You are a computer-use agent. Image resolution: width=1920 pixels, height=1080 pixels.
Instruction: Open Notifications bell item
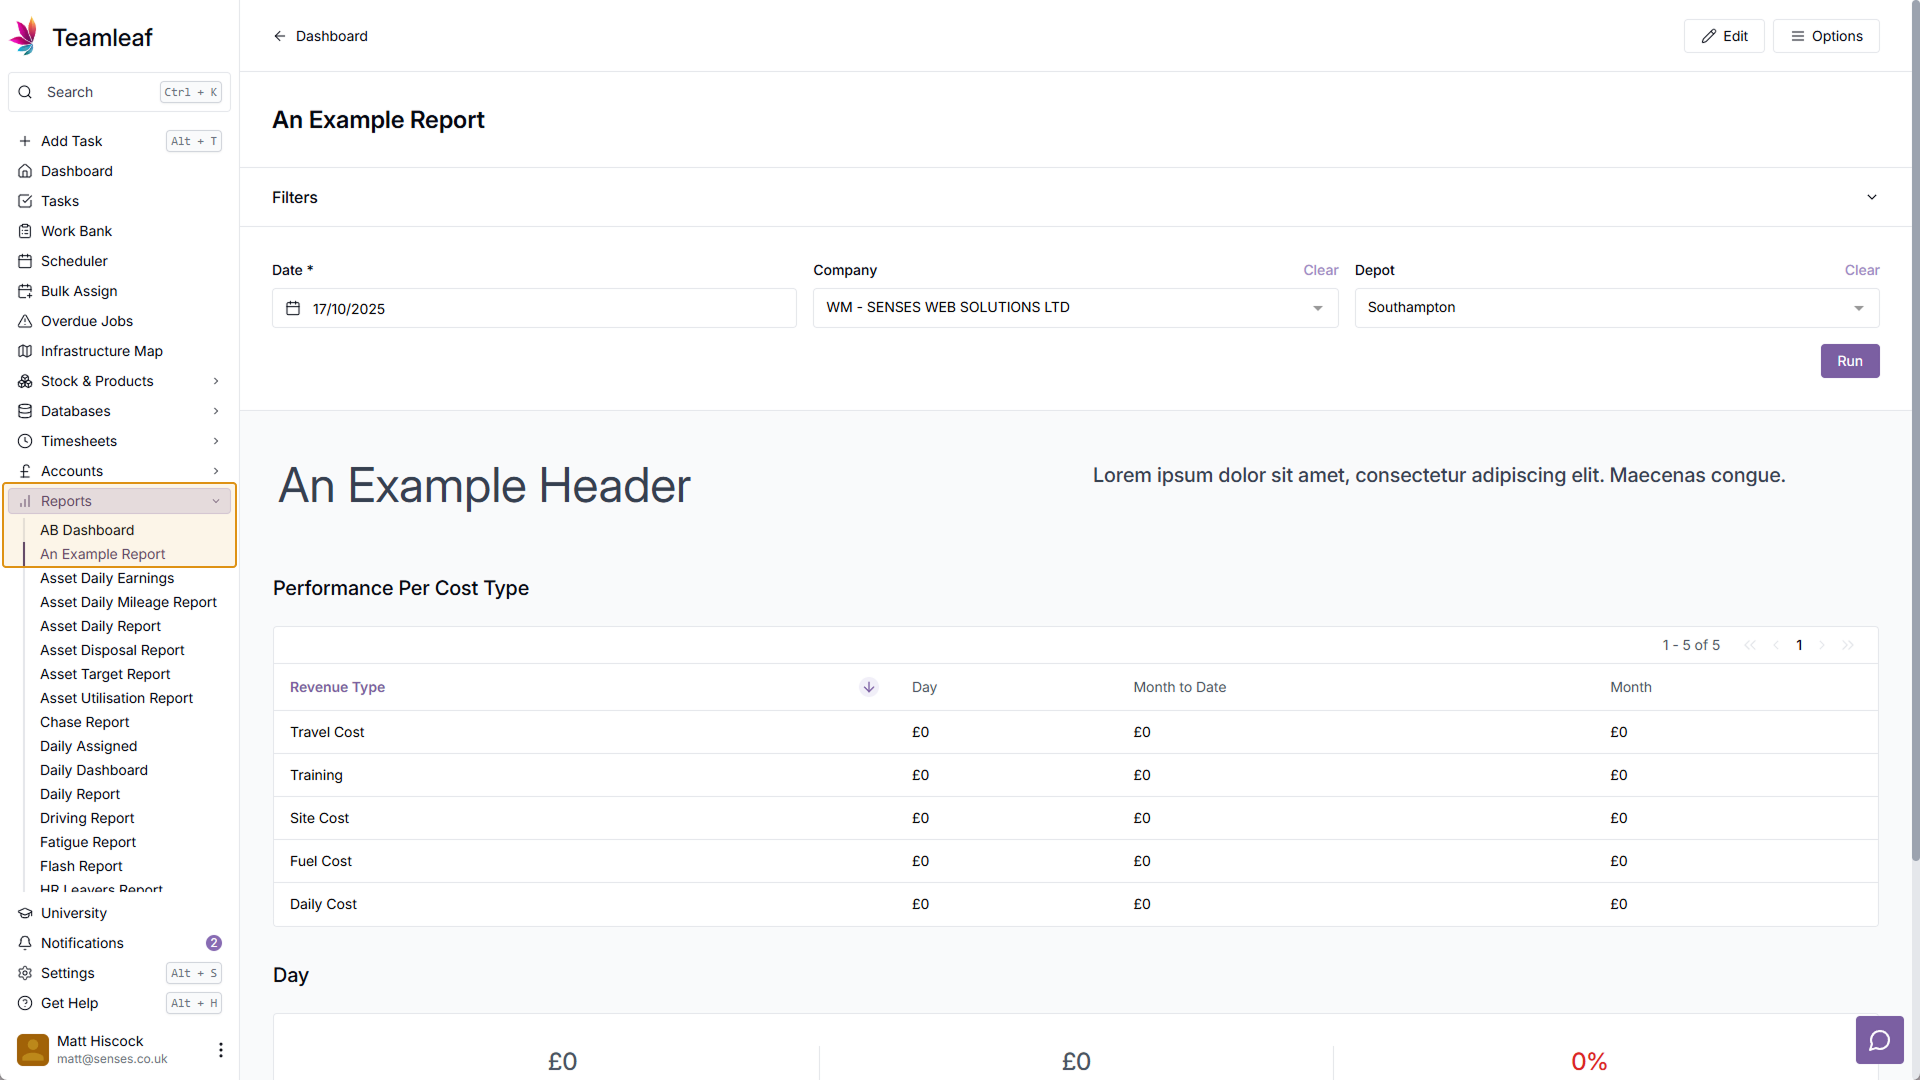(x=82, y=943)
